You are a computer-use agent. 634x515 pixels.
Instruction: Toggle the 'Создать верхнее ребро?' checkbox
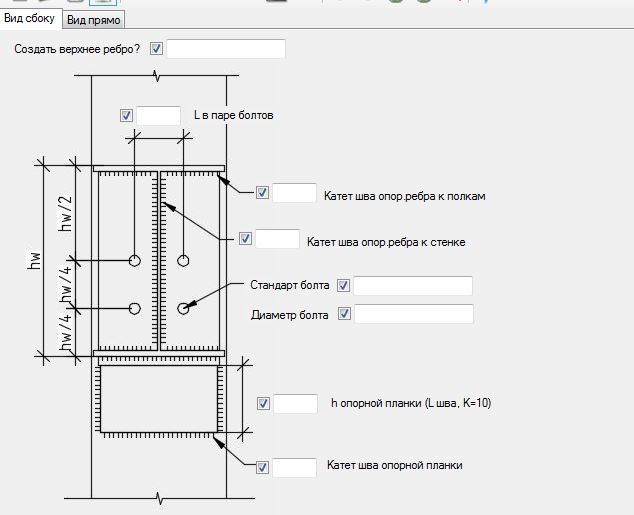pyautogui.click(x=156, y=49)
